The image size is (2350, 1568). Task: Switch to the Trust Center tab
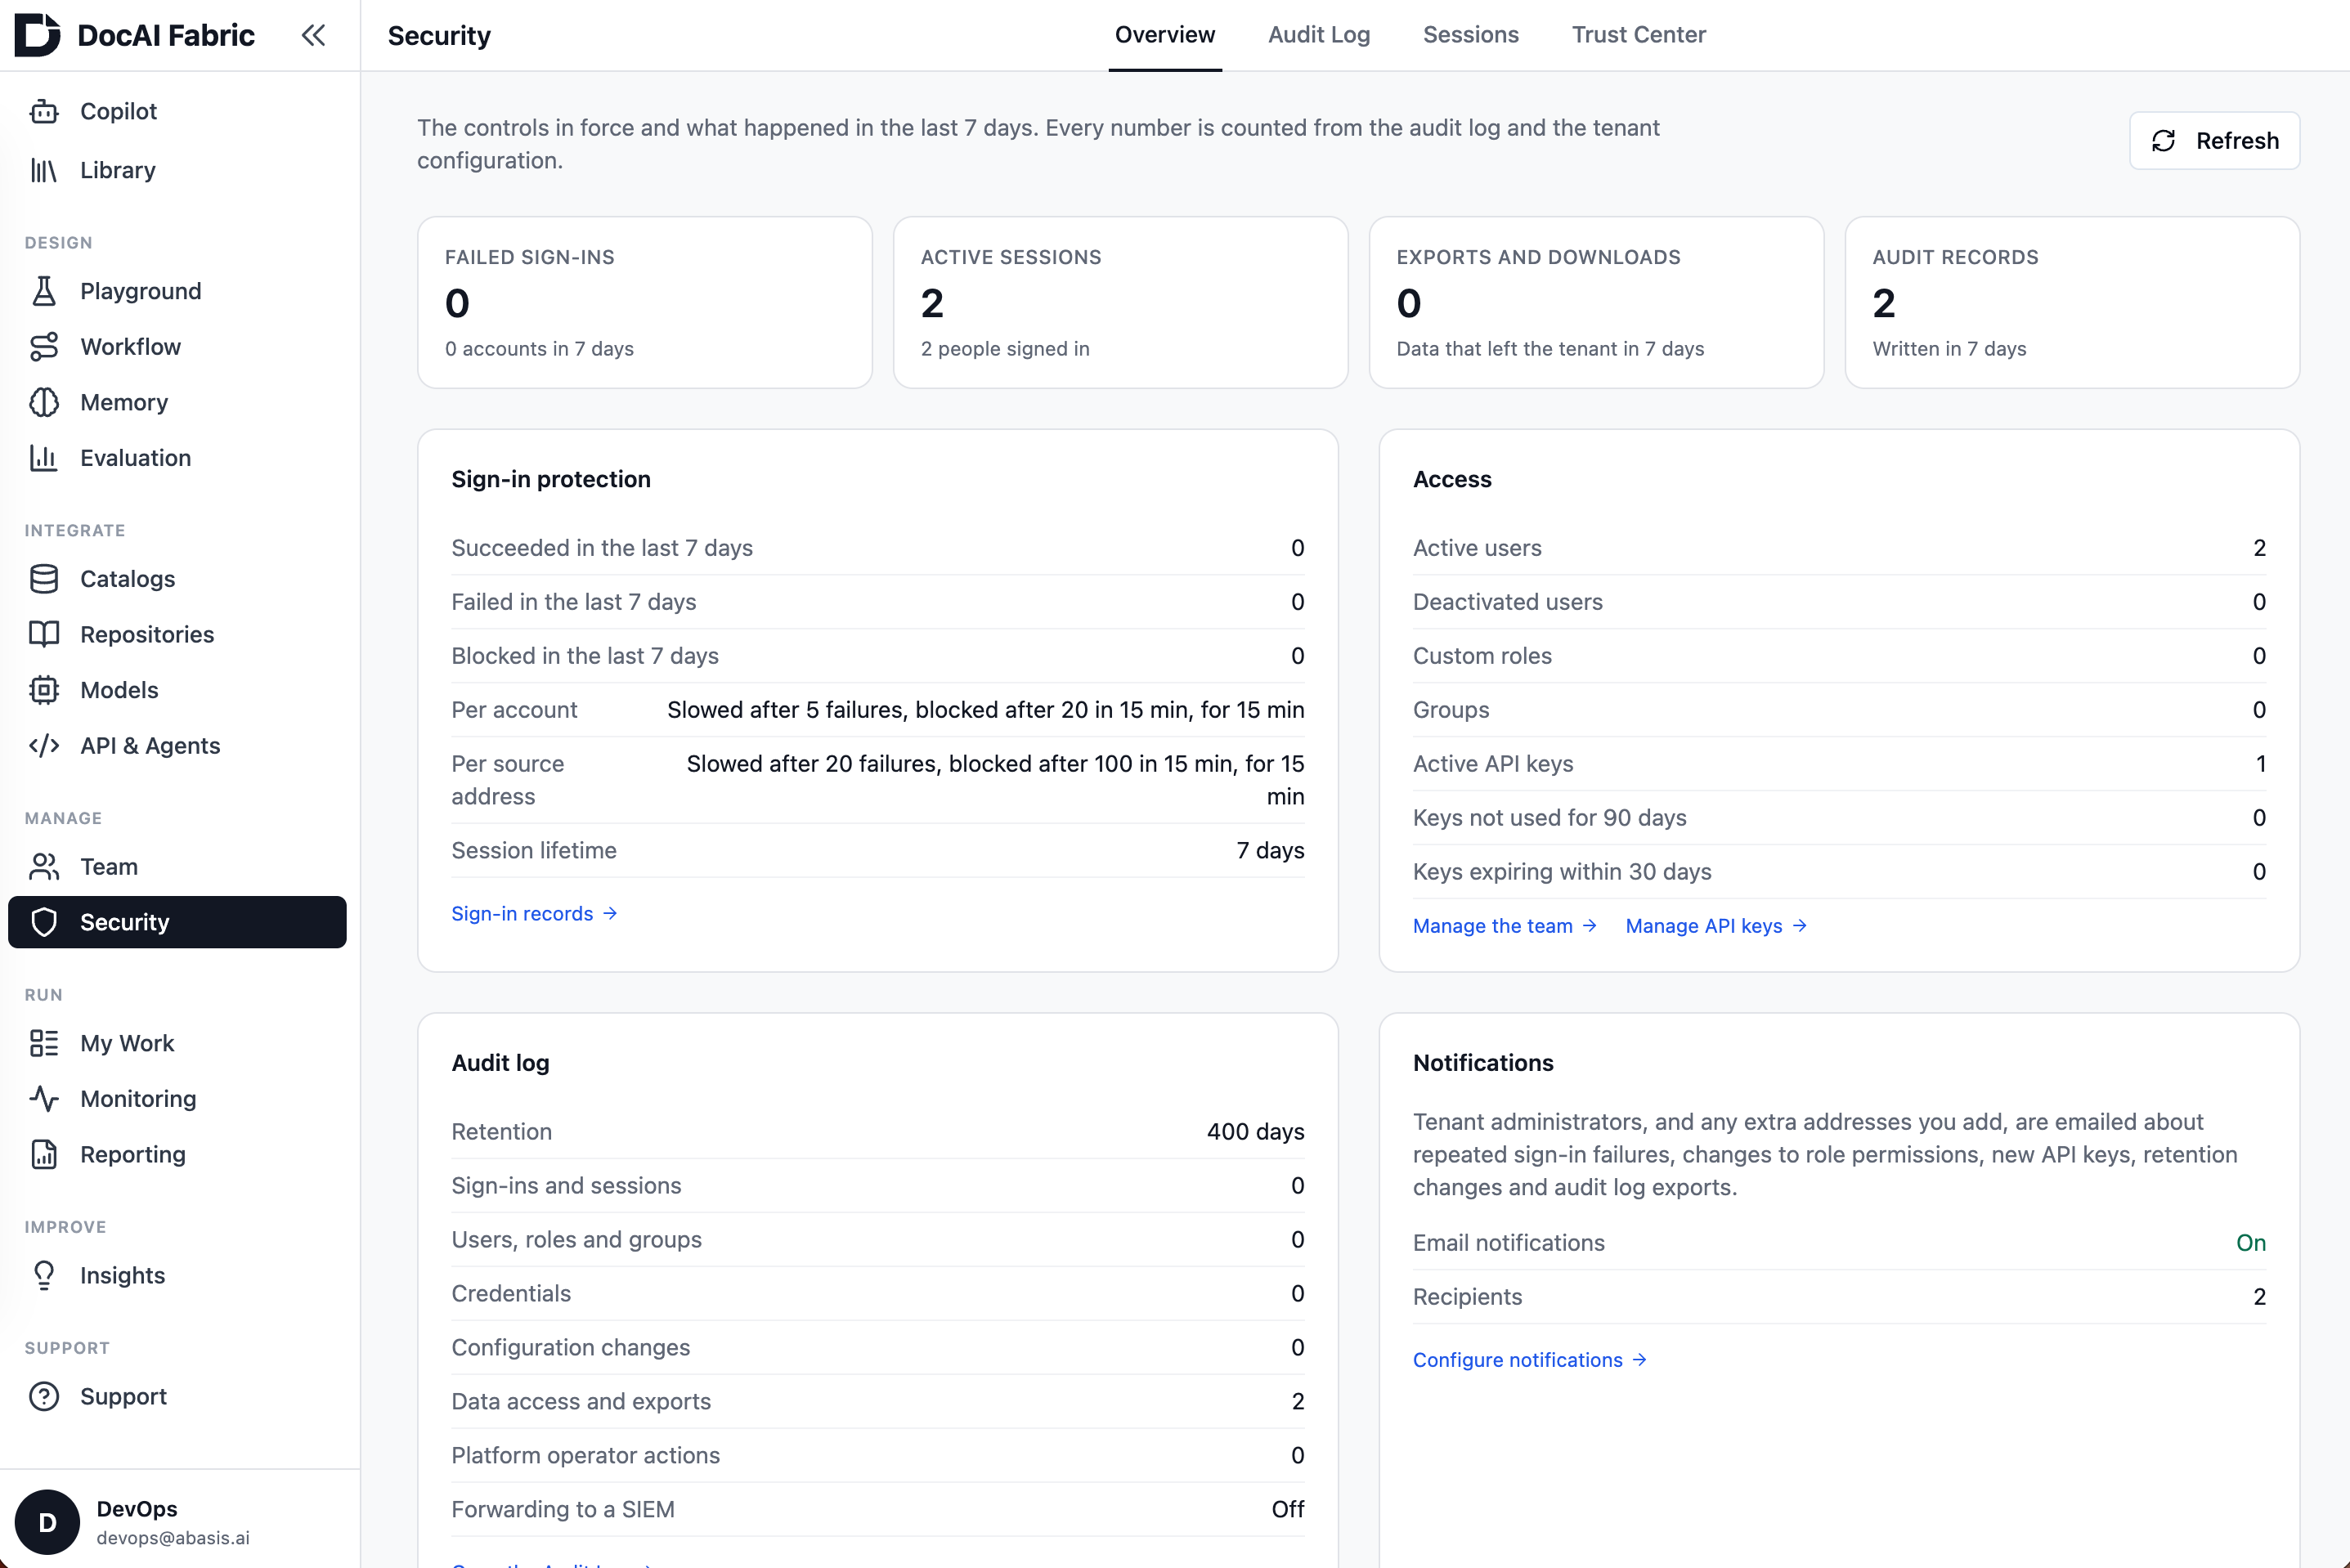click(x=1638, y=35)
